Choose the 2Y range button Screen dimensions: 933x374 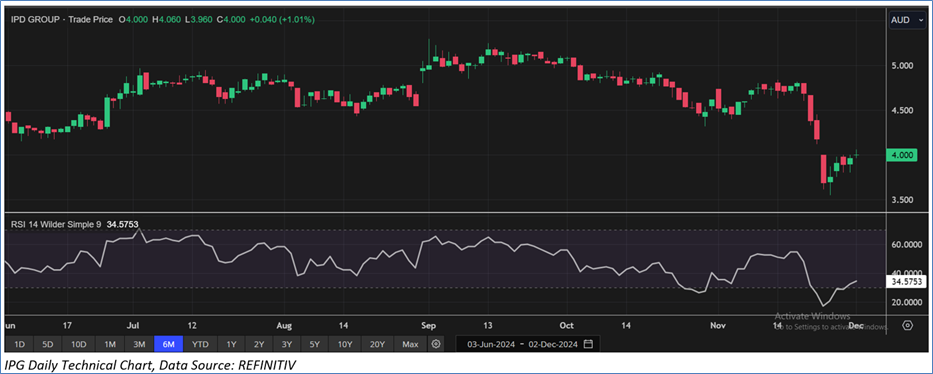point(259,344)
